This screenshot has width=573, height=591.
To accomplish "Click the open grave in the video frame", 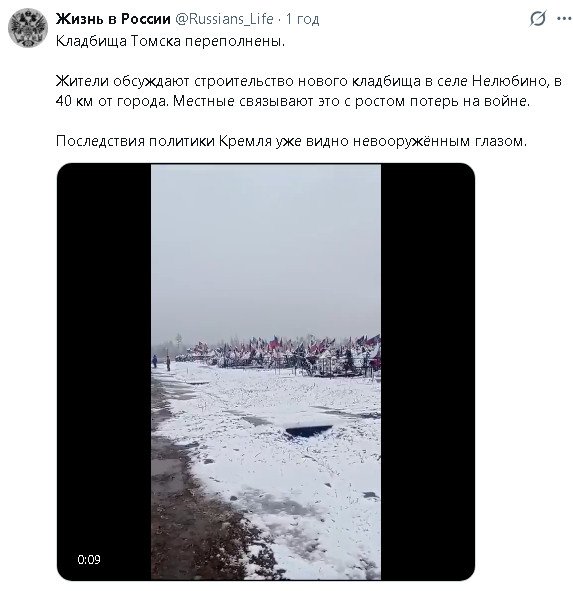I will tap(308, 430).
